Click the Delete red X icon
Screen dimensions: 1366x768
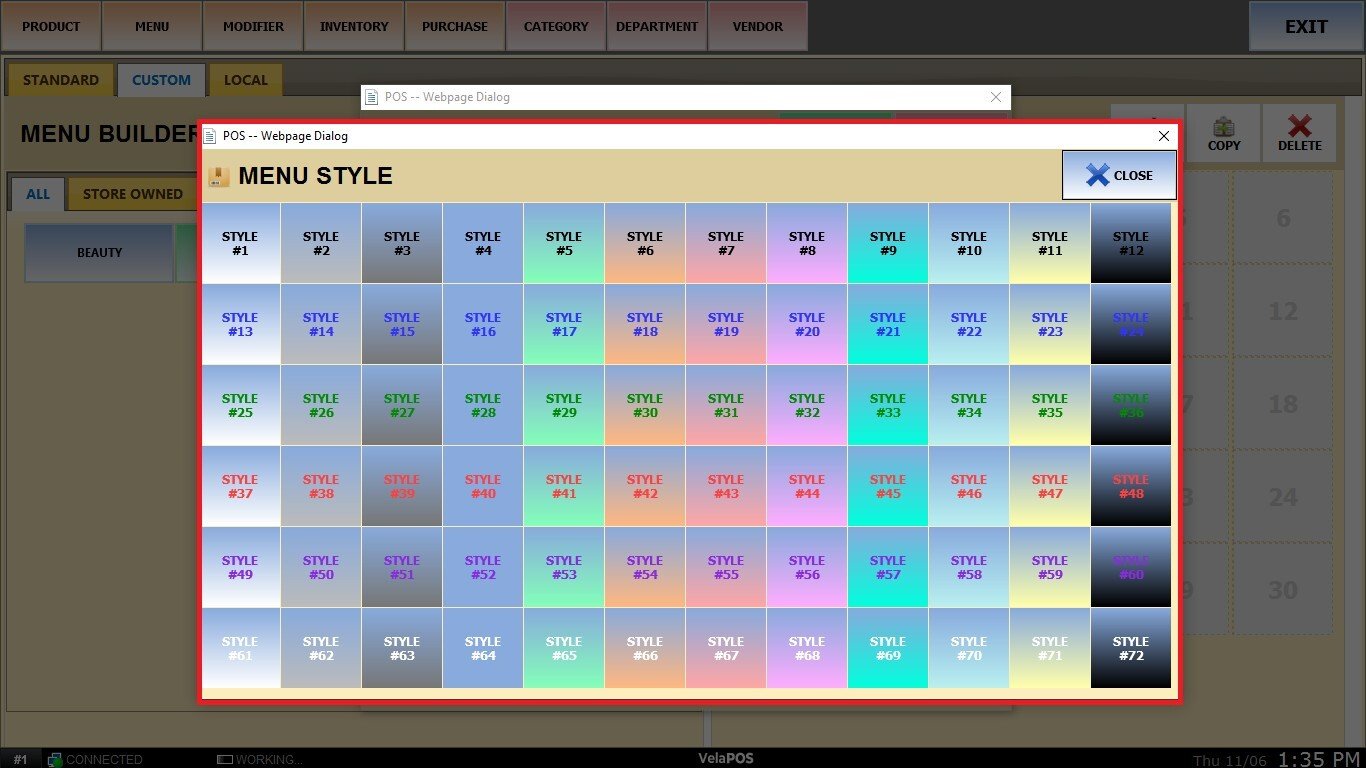(1299, 126)
